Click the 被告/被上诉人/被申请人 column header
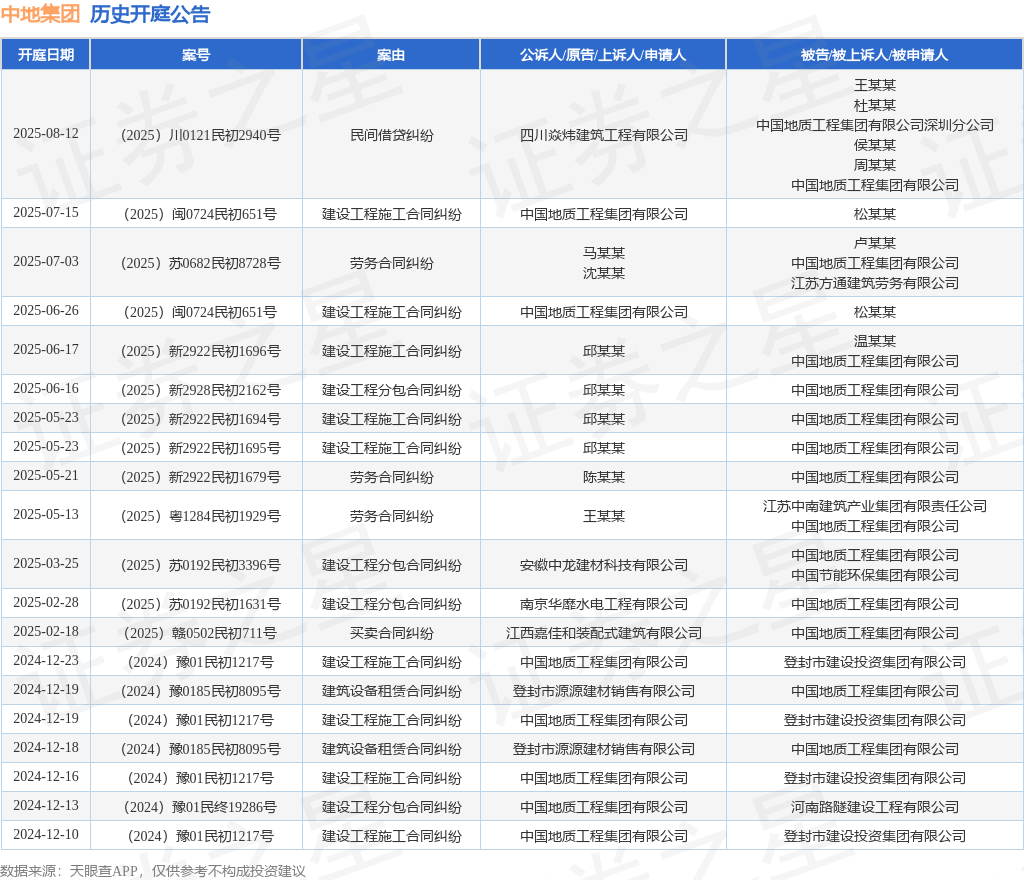Screen dimensions: 1024x880 click(874, 55)
